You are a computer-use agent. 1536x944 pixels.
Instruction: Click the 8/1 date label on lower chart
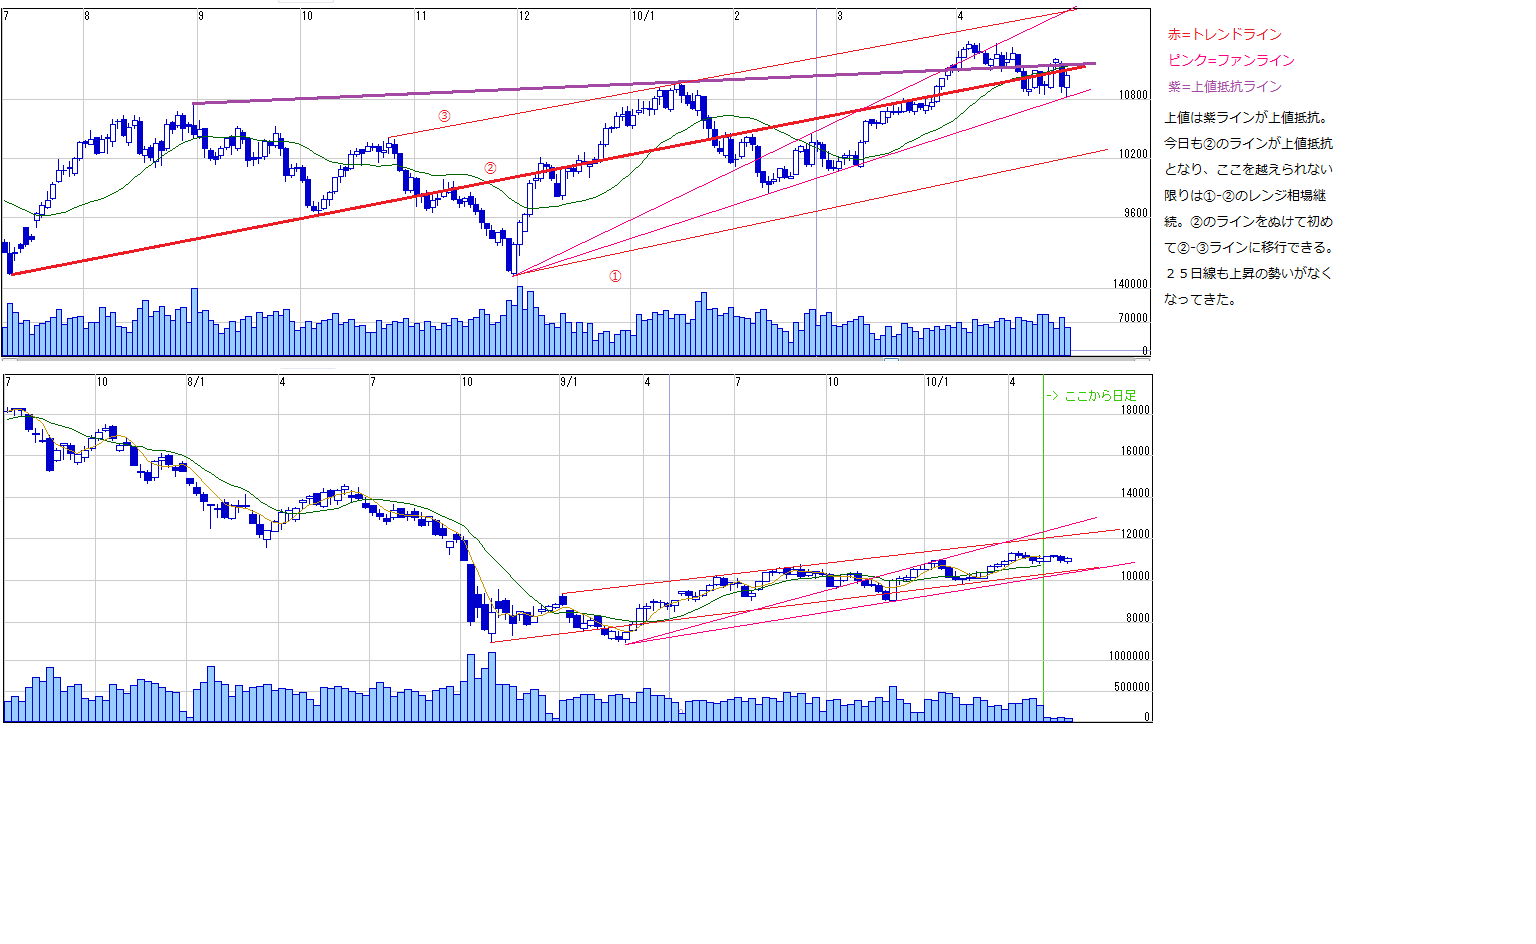[x=196, y=382]
